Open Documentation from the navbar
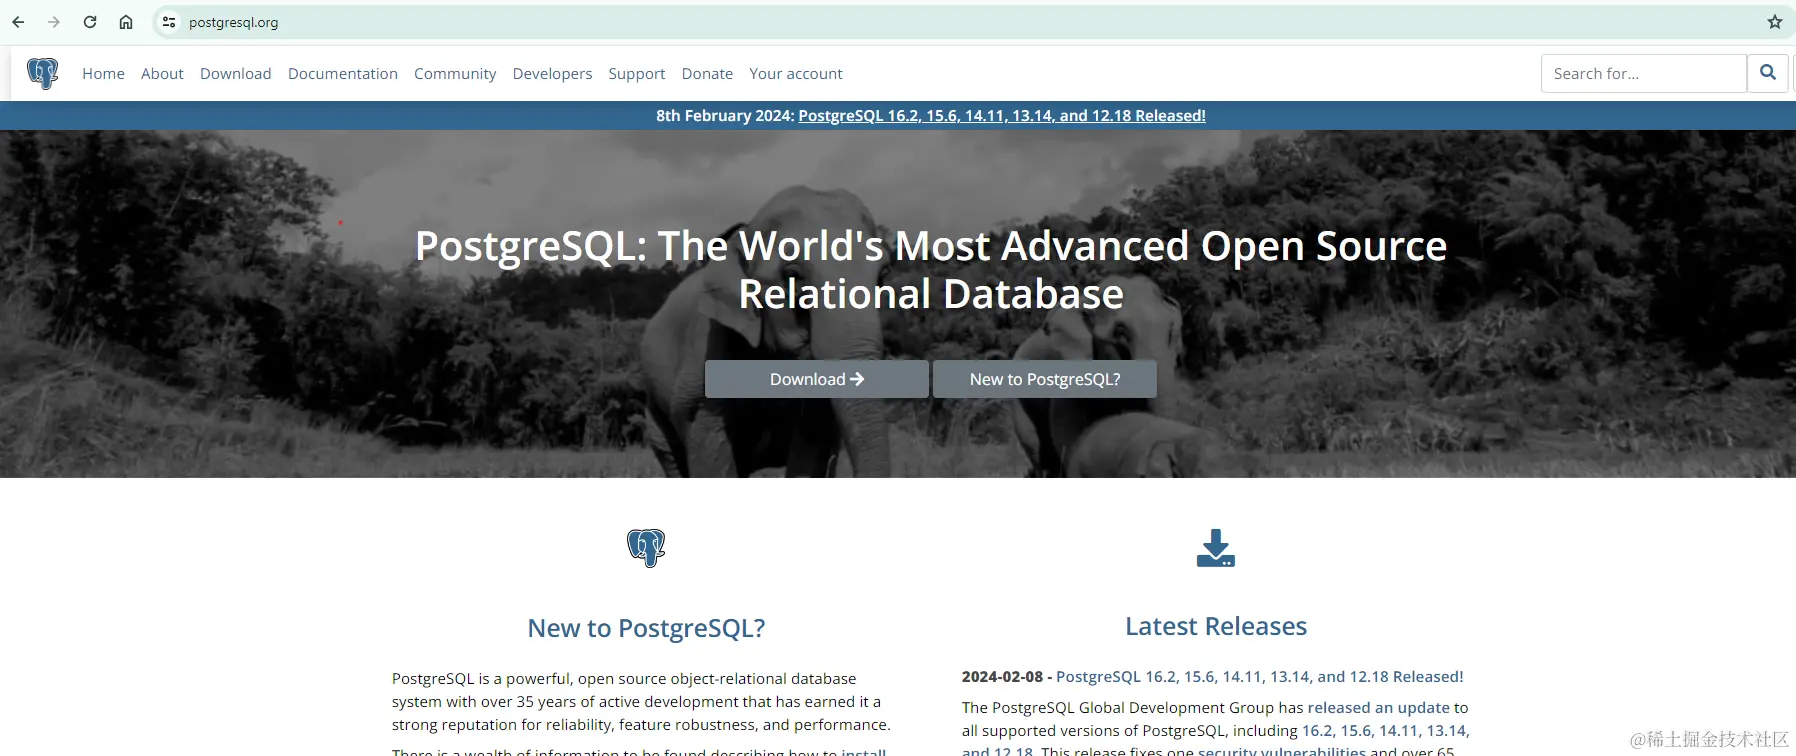1796x756 pixels. (343, 74)
